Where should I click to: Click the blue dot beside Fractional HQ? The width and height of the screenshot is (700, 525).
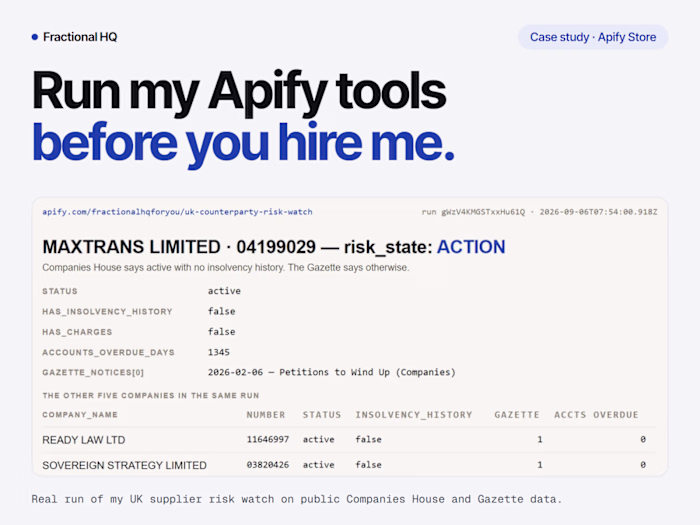pos(35,37)
